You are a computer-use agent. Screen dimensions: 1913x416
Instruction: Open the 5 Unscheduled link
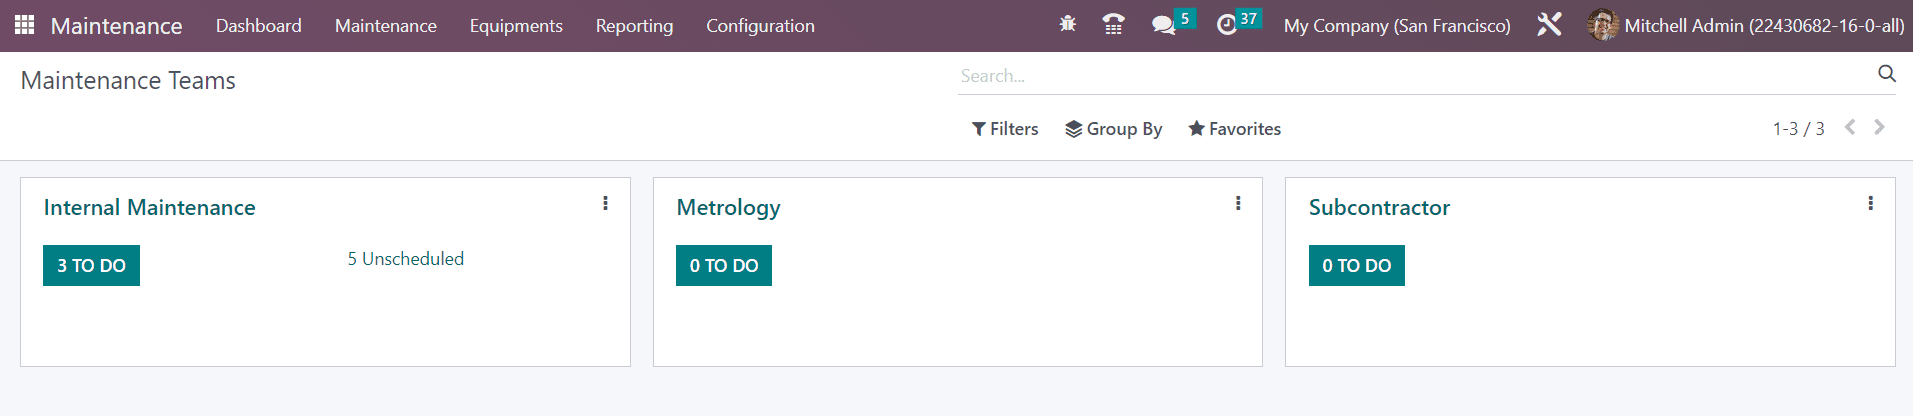406,259
